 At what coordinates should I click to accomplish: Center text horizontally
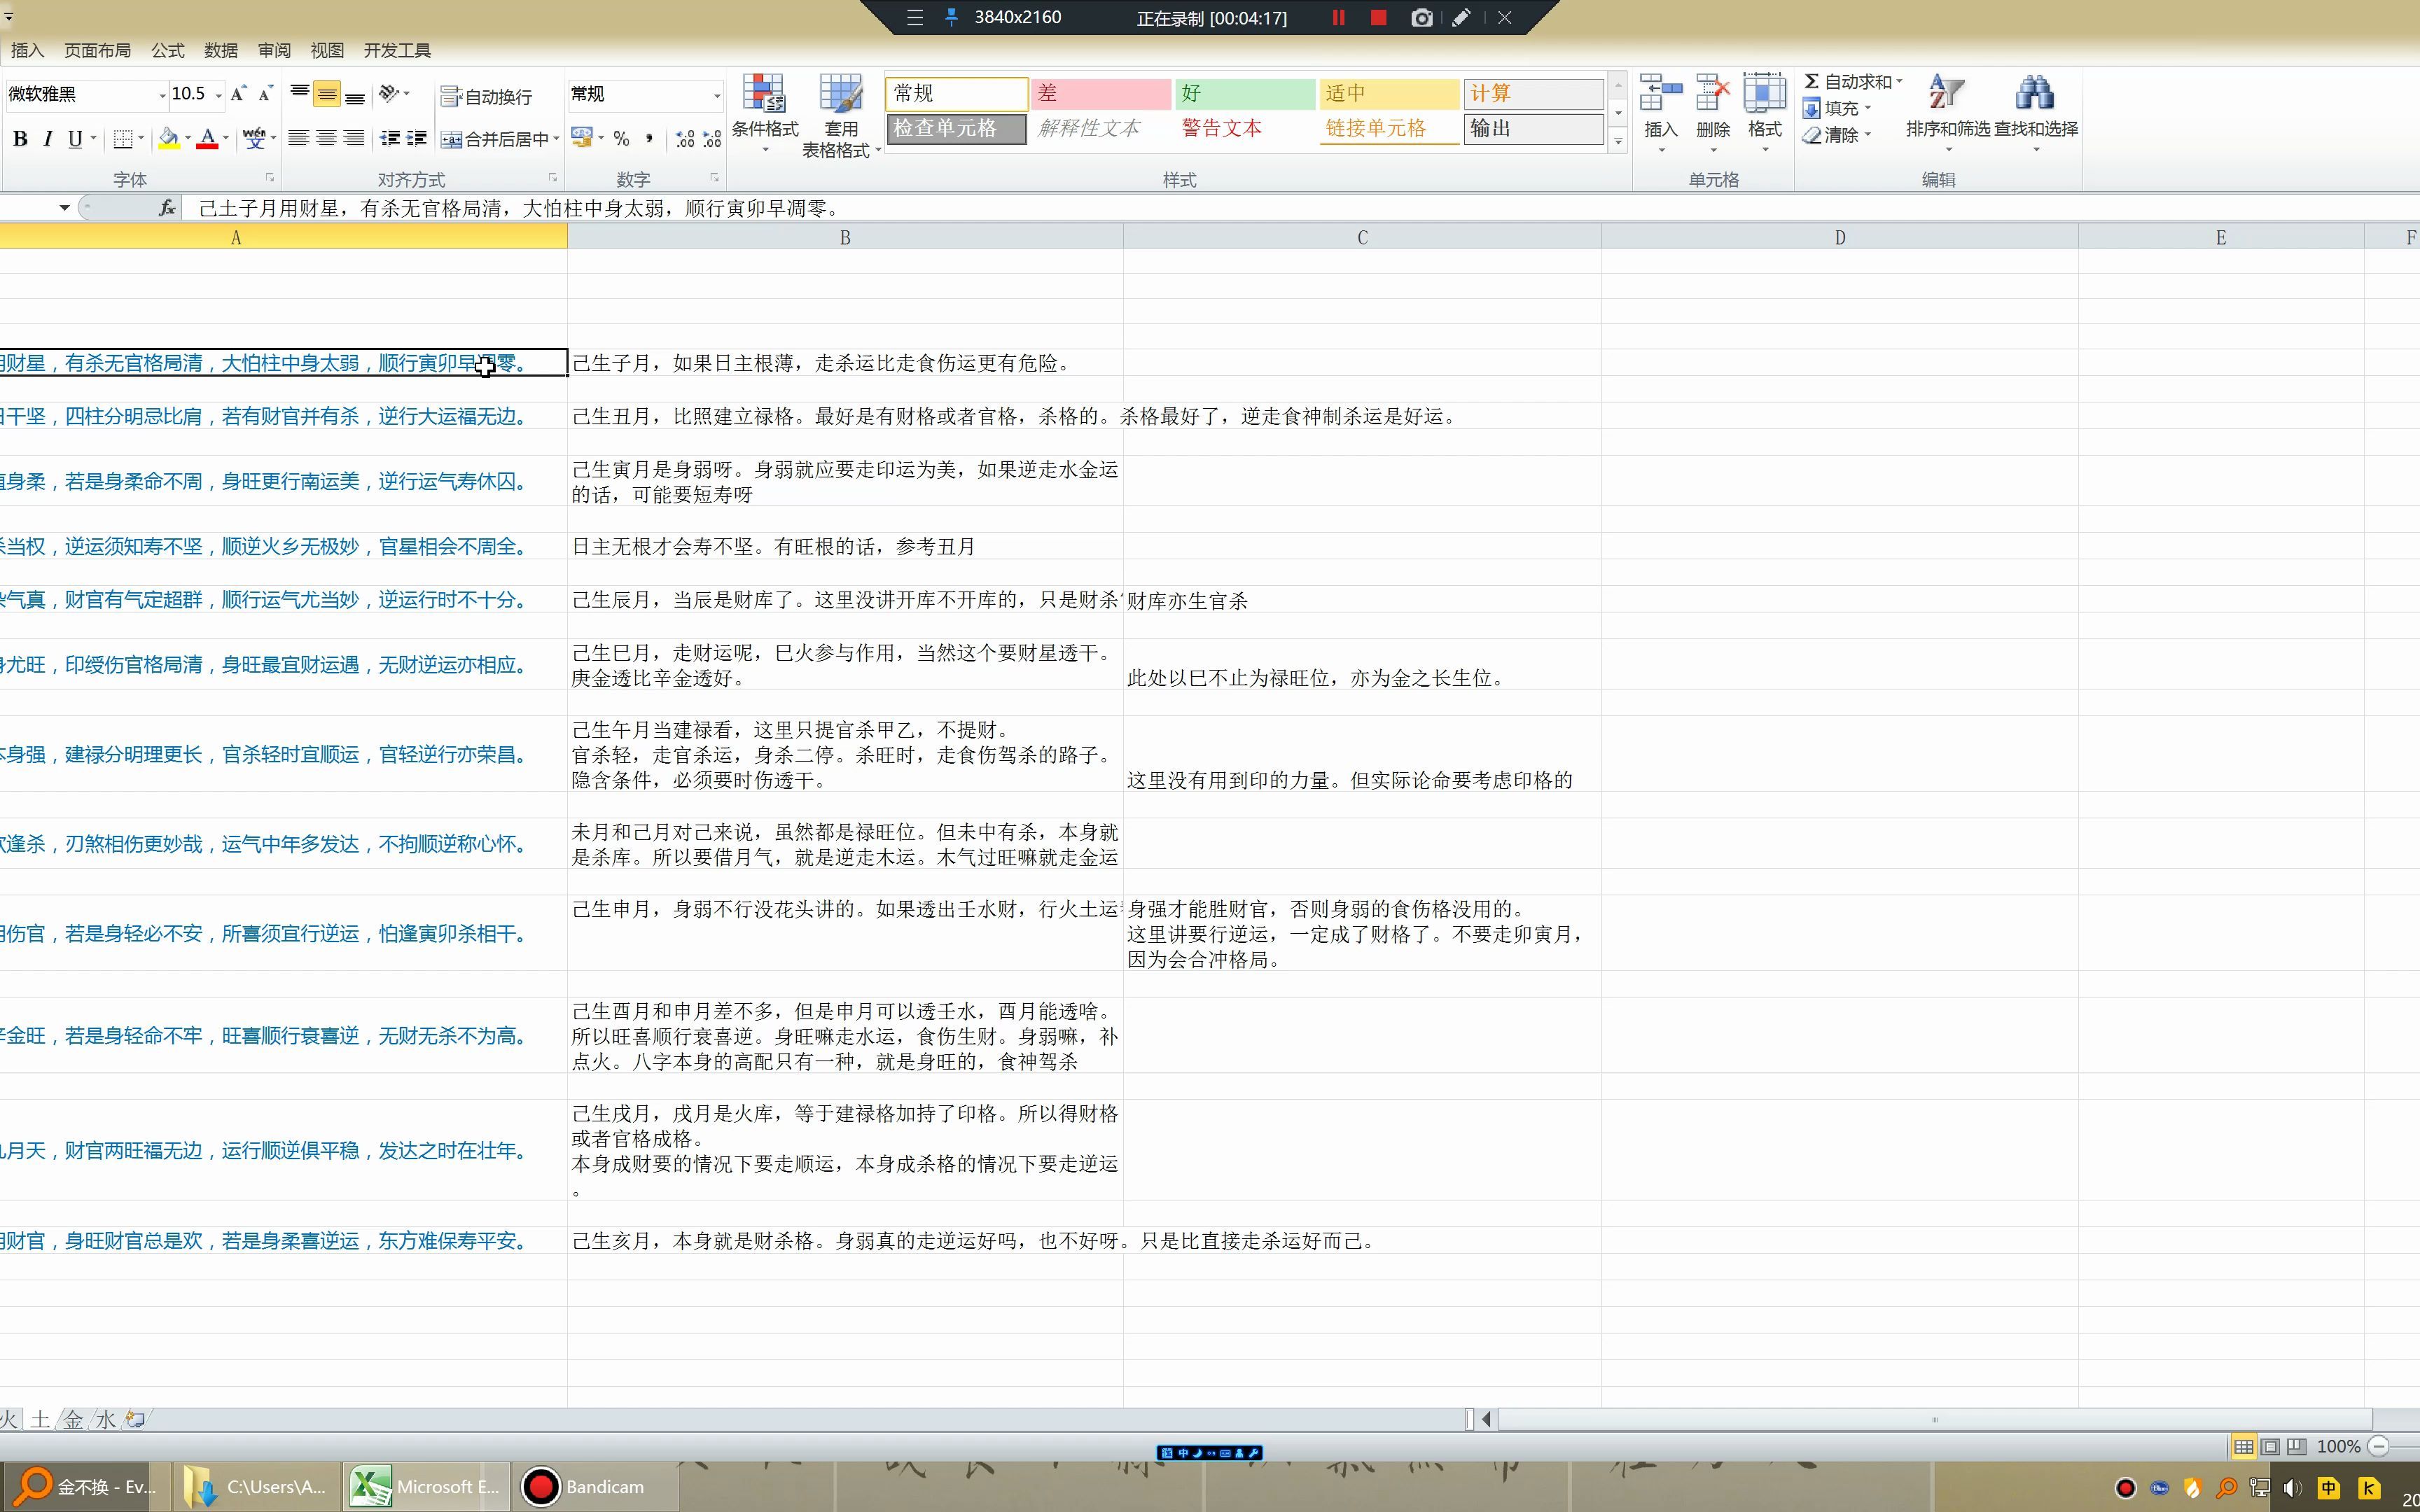coord(326,139)
